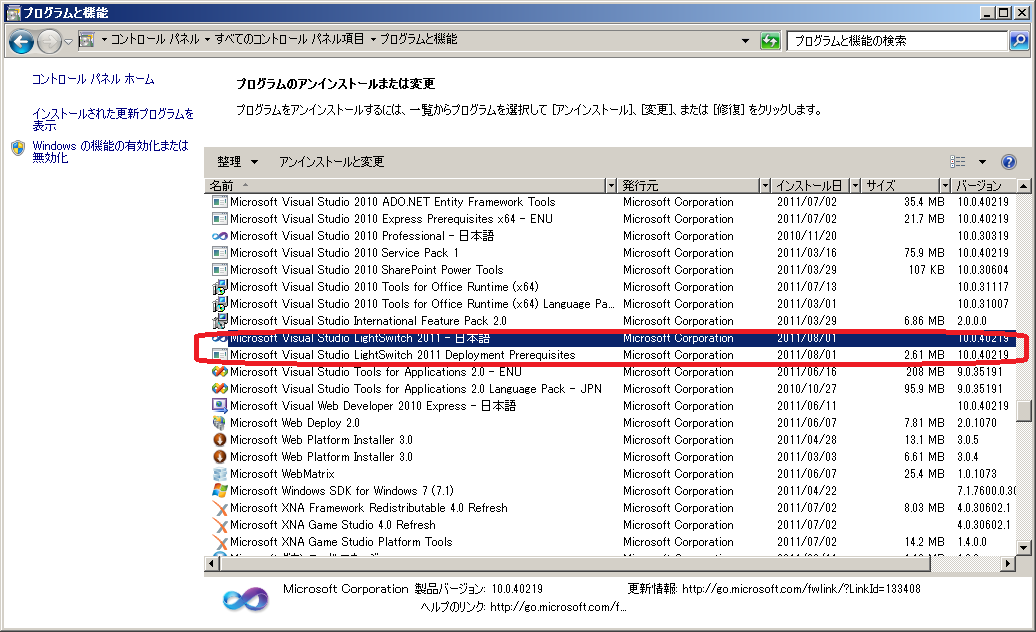Sort list by サイズ column header
The height and width of the screenshot is (632, 1036).
900,186
